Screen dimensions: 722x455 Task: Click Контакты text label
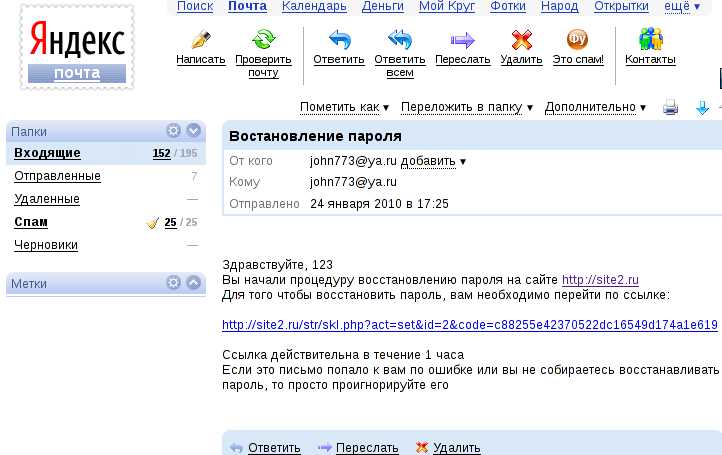click(x=650, y=60)
